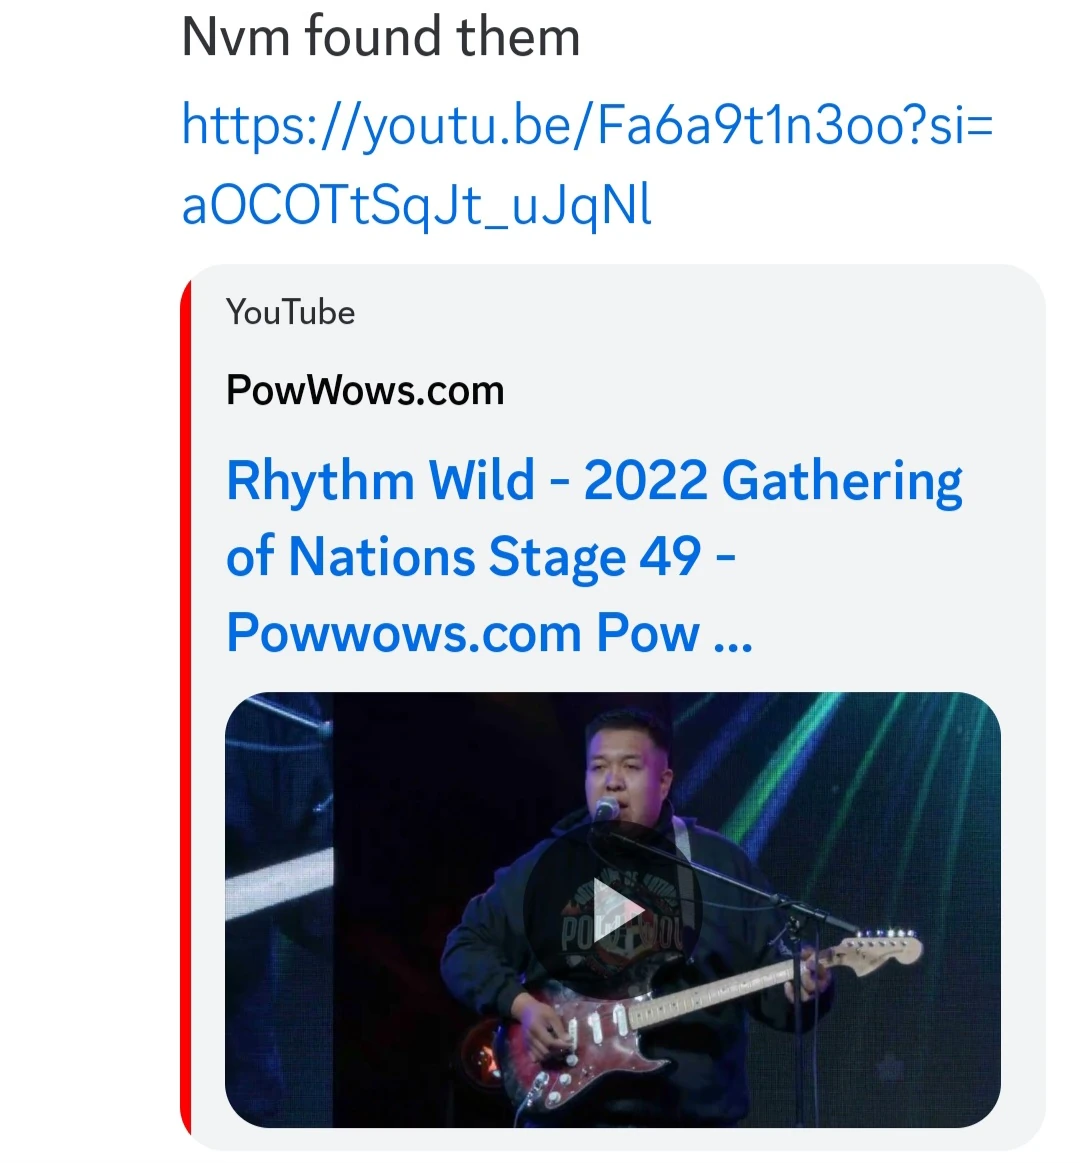Click the word "them" in the message

tap(518, 38)
